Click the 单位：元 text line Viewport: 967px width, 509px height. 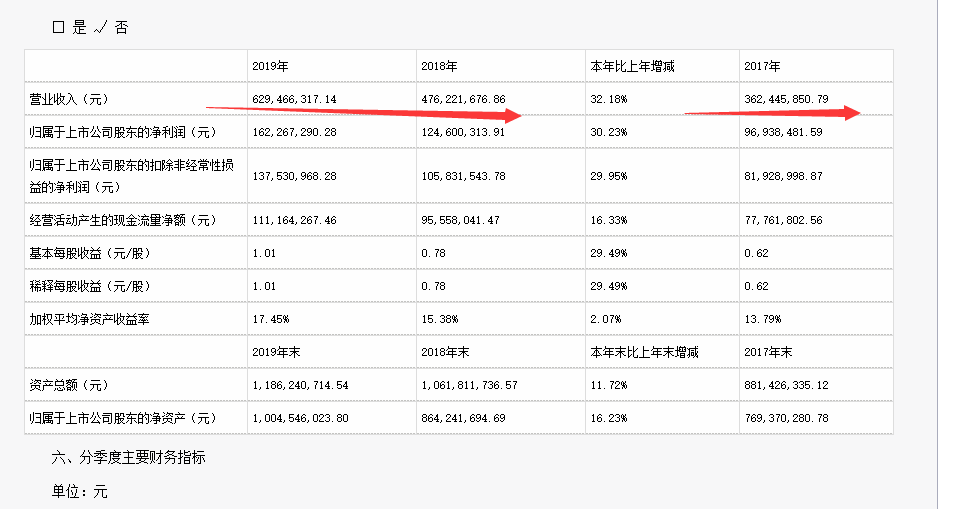pos(79,492)
